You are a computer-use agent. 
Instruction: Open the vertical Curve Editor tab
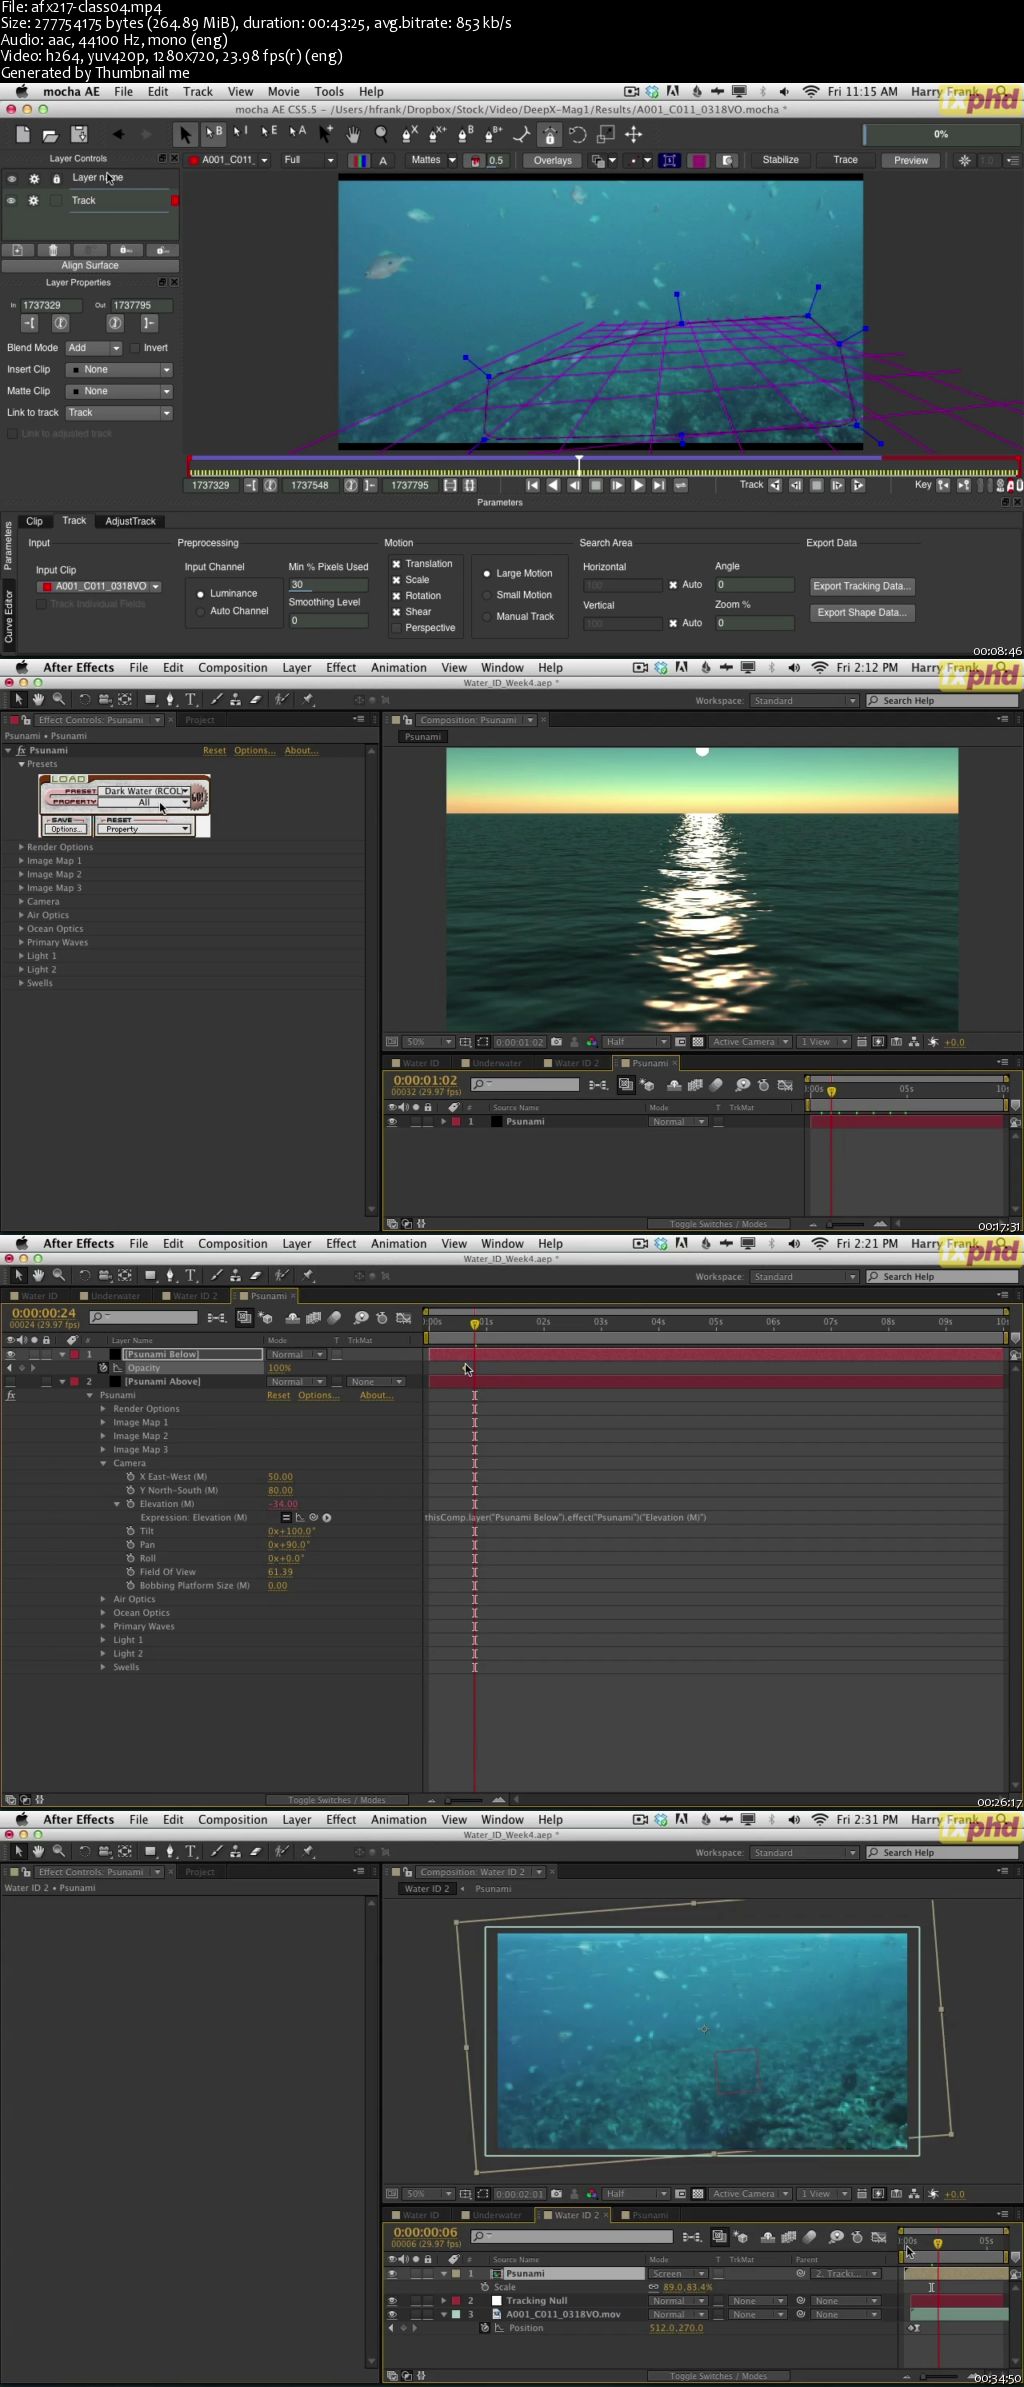coord(8,615)
